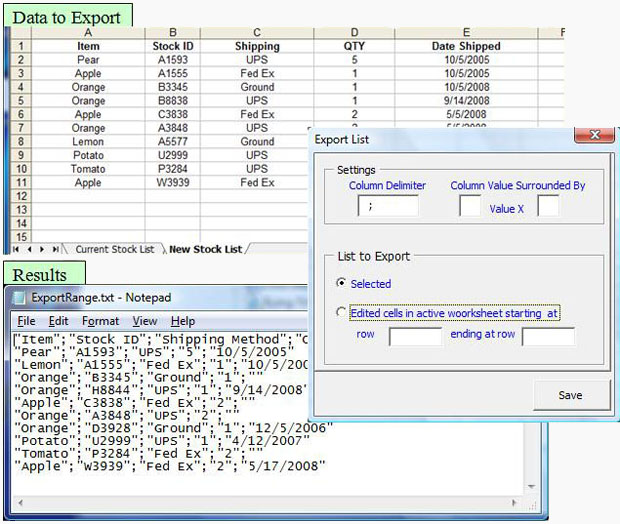
Task: Click the next sheet navigation arrow
Action: [x=40, y=248]
